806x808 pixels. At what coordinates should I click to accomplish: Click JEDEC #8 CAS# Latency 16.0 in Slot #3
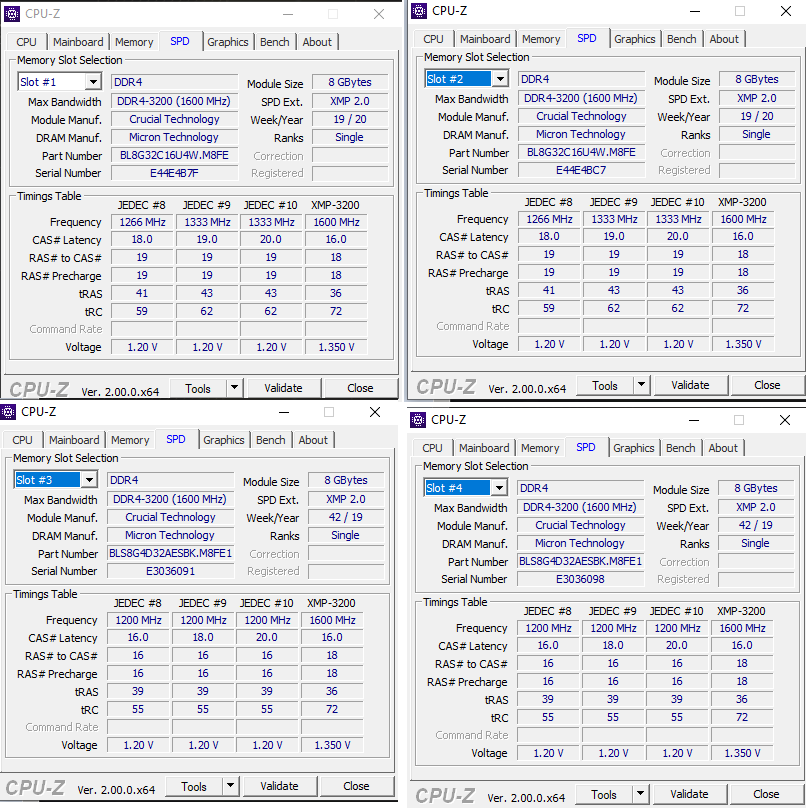tap(138, 637)
